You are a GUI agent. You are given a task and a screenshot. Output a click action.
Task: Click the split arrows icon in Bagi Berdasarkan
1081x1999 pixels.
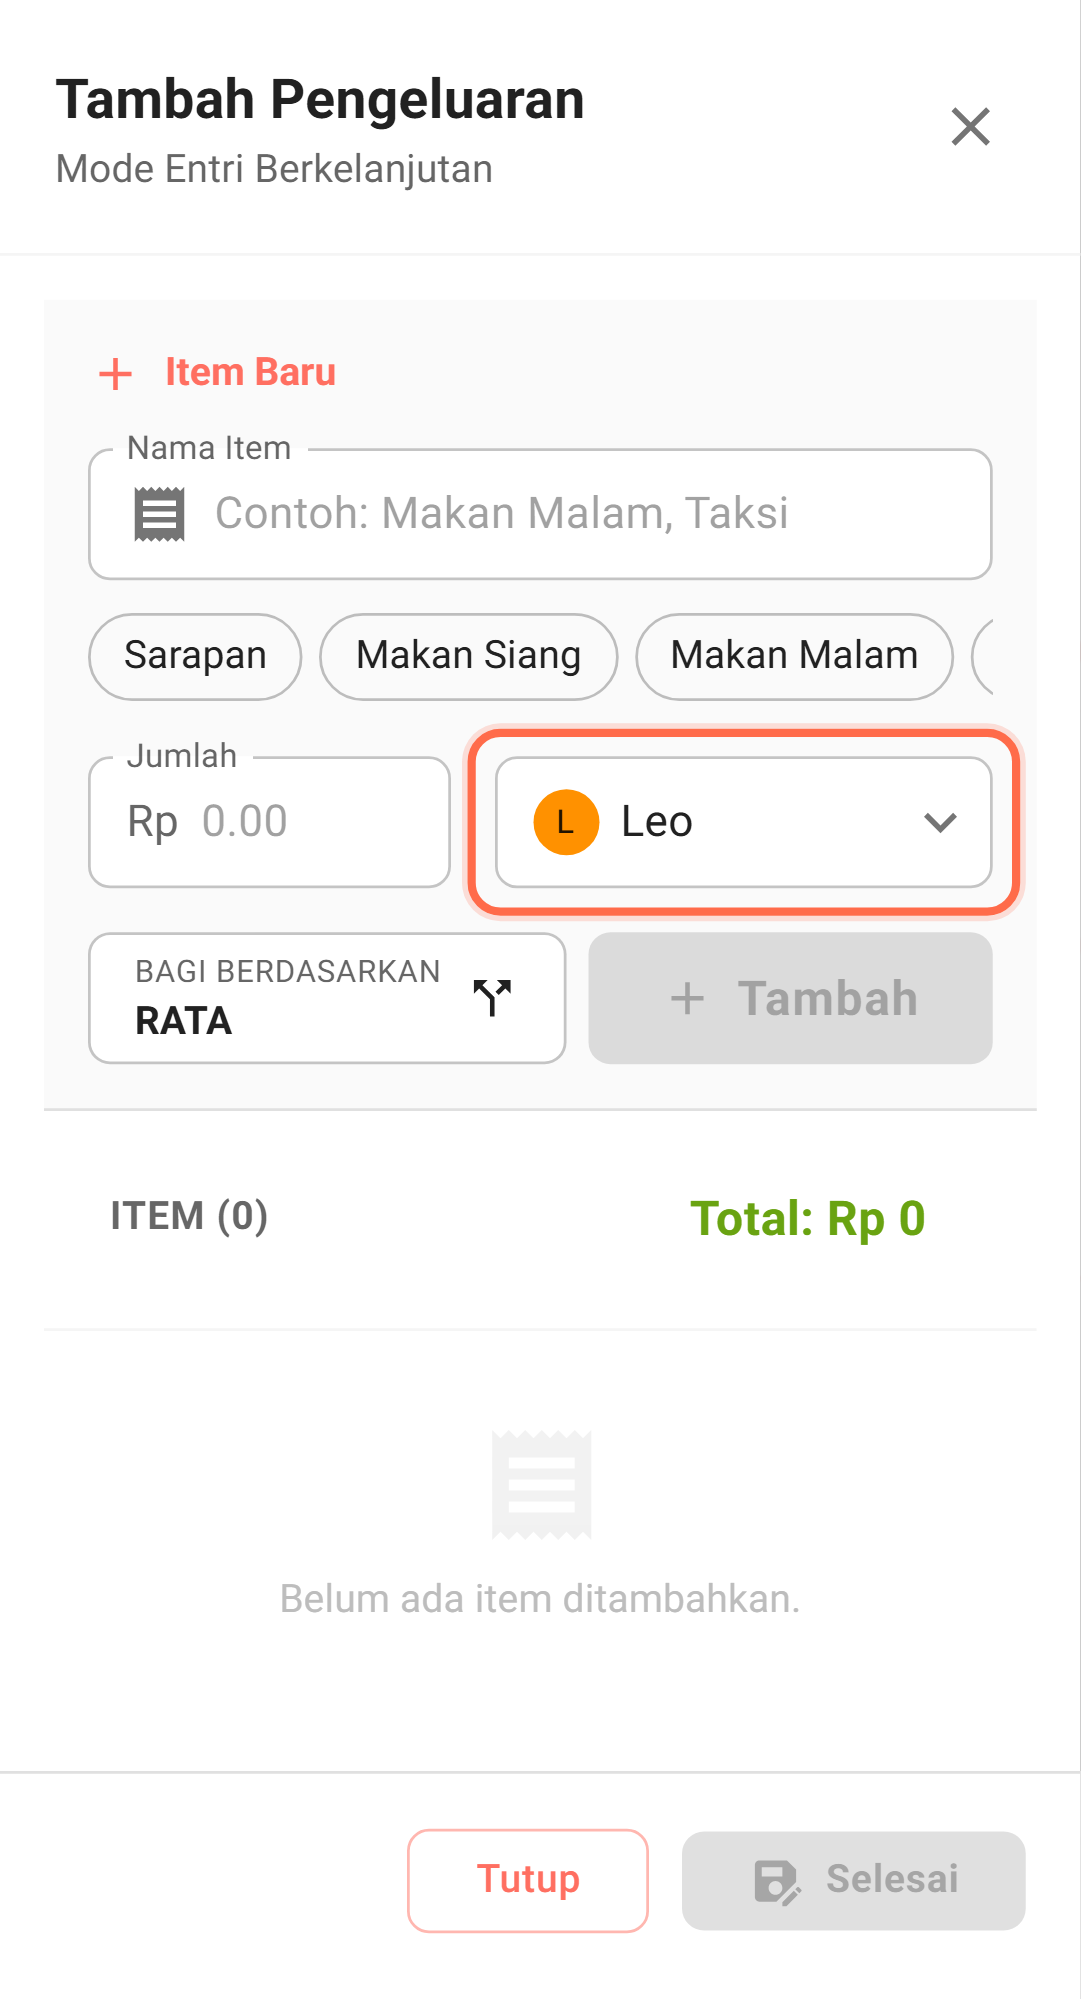coord(492,997)
